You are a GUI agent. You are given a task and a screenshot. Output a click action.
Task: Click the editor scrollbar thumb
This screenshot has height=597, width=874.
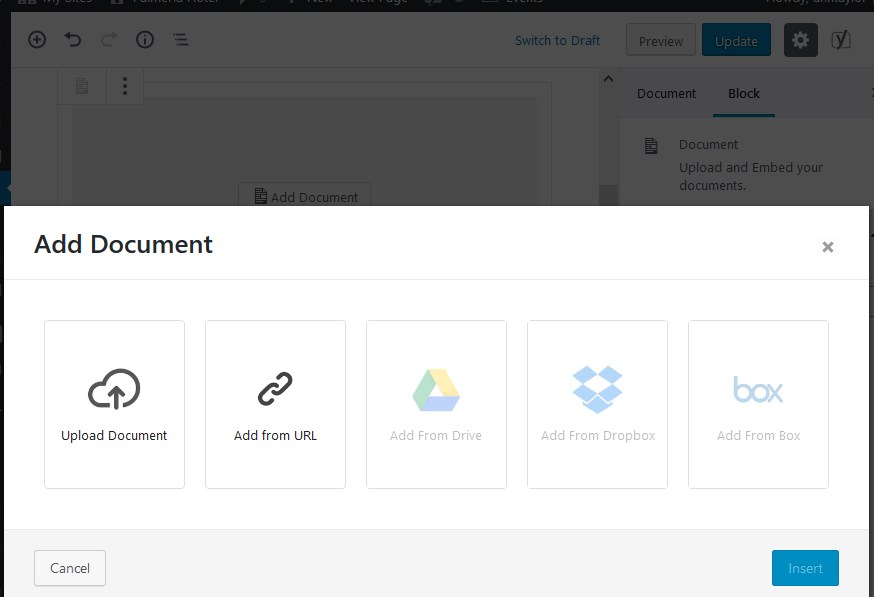pos(608,195)
